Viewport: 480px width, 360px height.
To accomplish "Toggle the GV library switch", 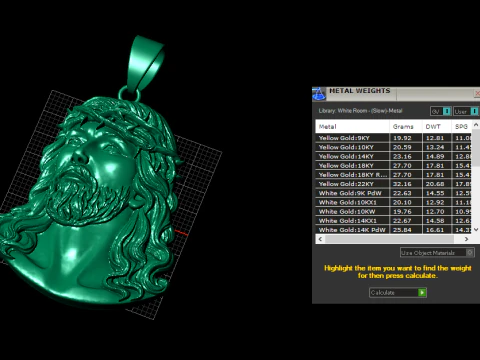I will [x=447, y=111].
